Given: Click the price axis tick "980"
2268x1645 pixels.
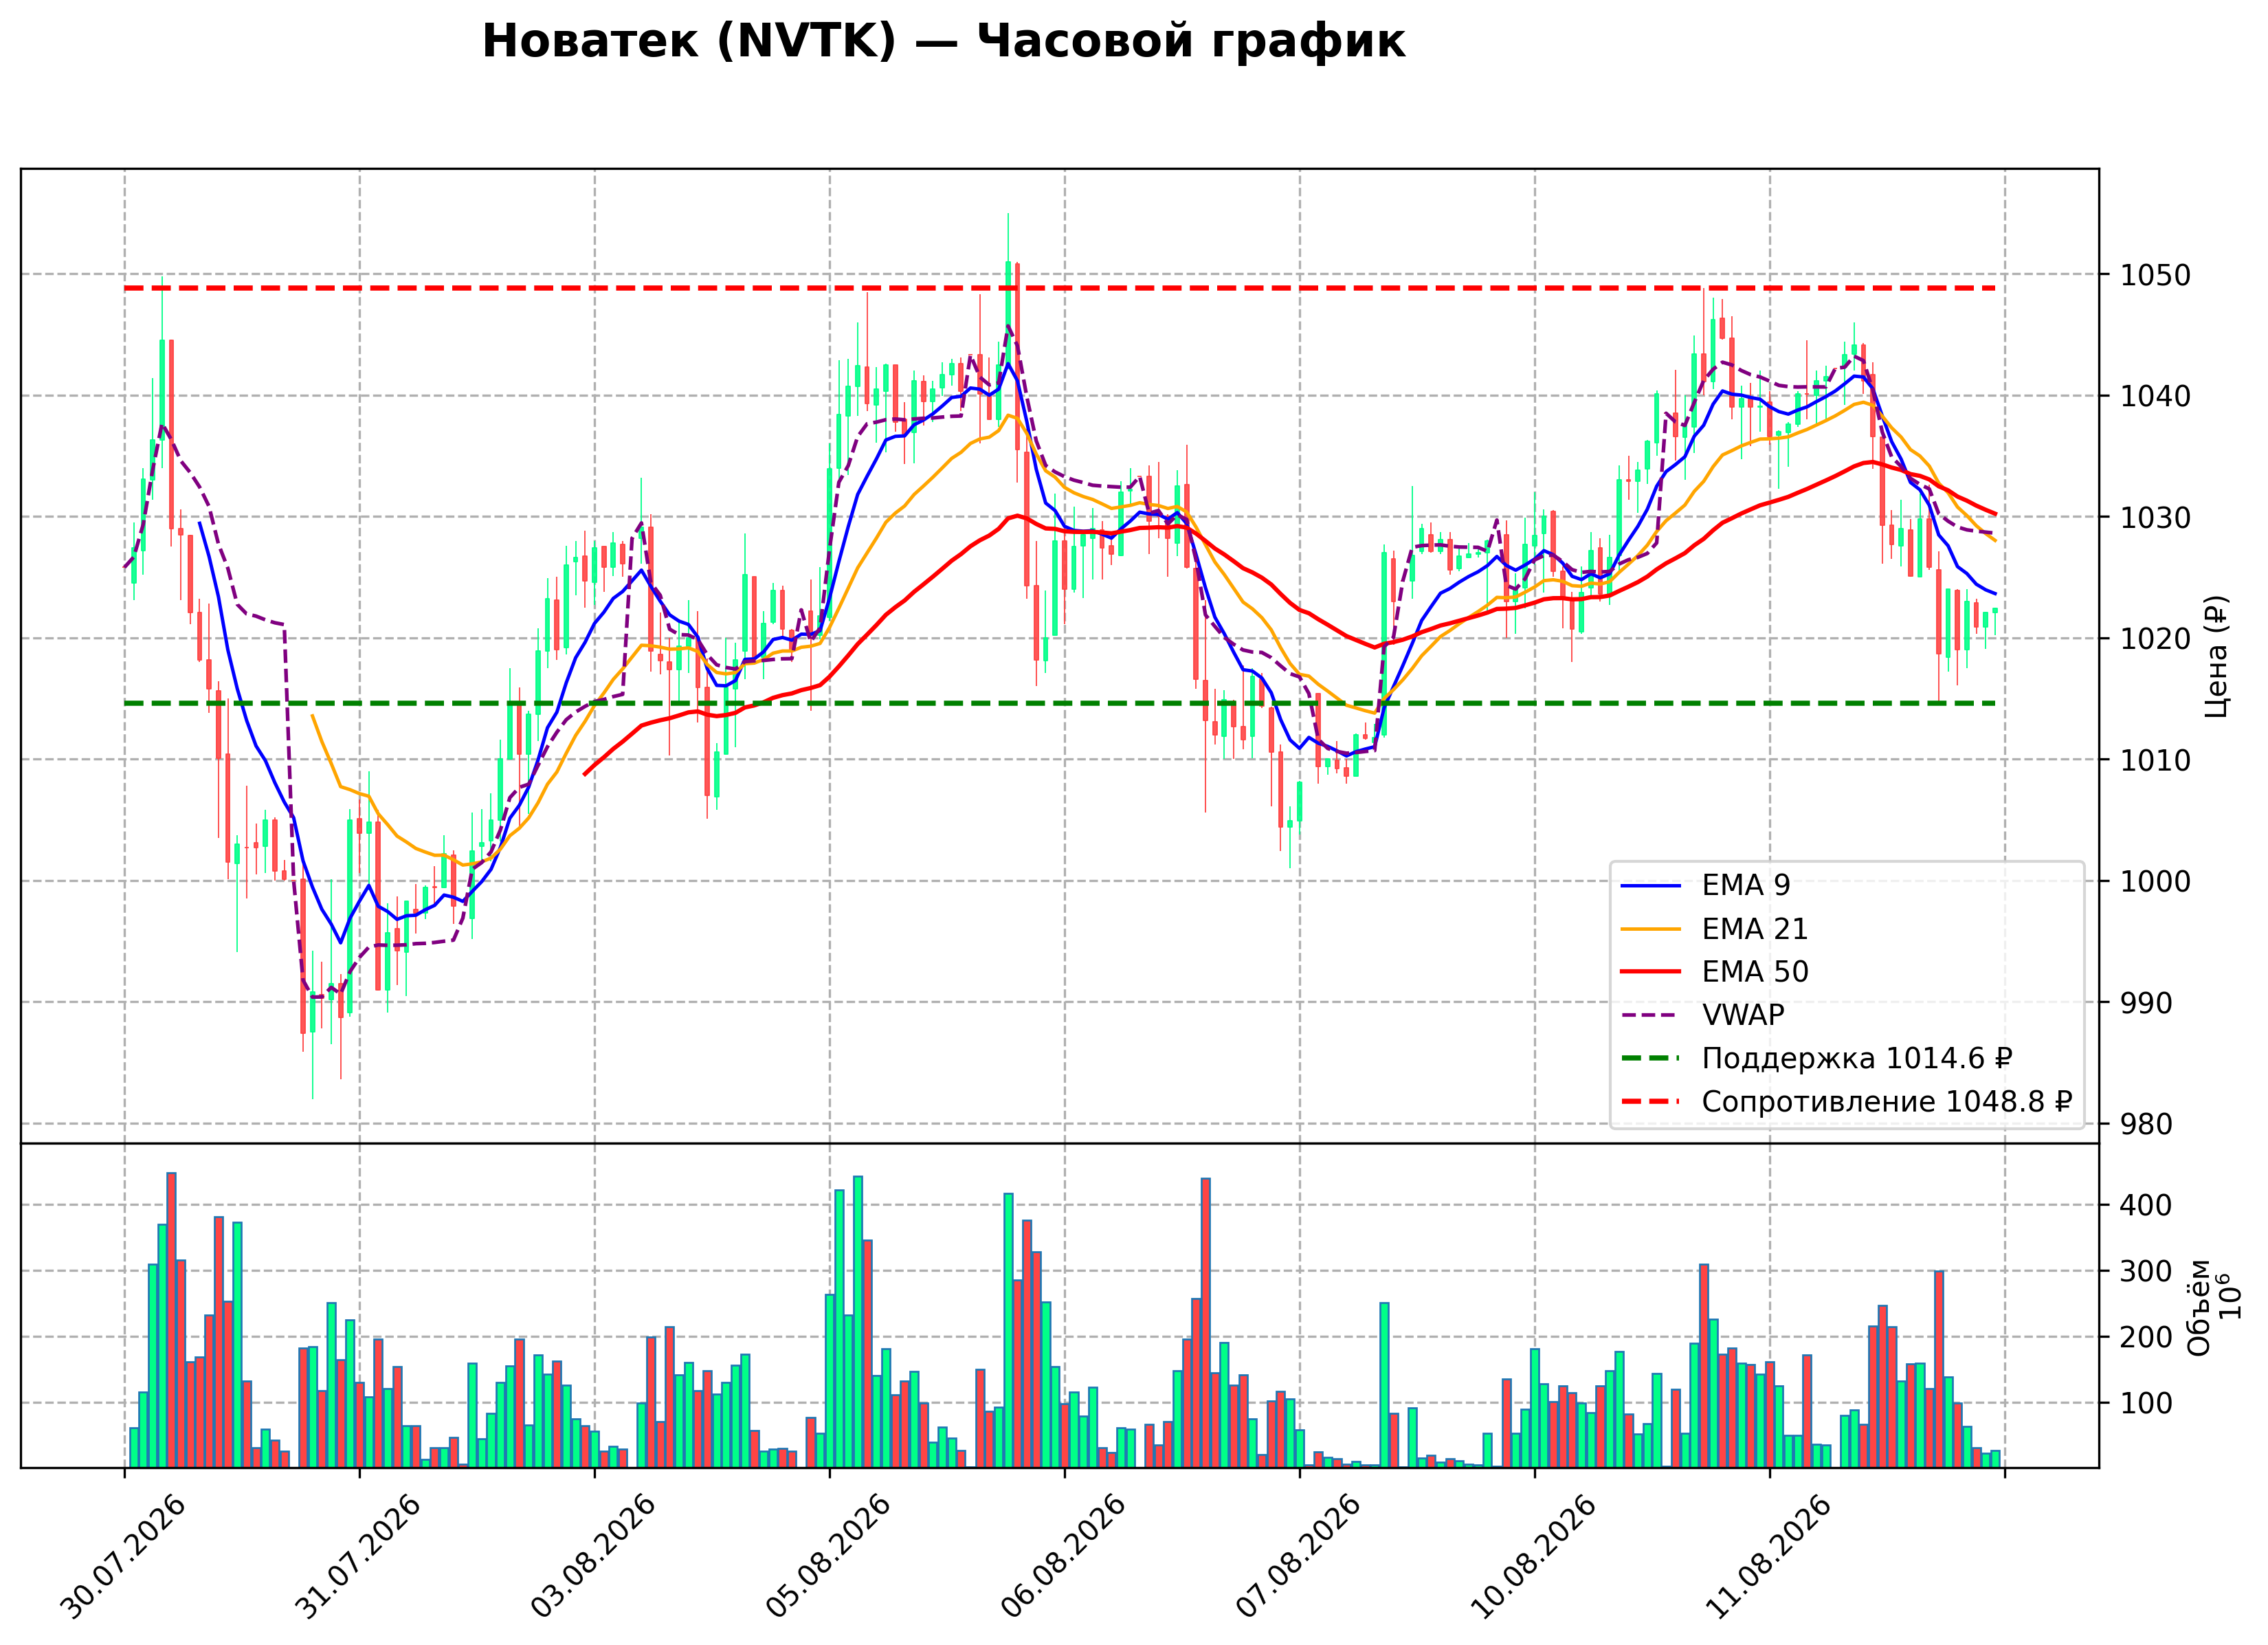Looking at the screenshot, I should [2146, 1124].
